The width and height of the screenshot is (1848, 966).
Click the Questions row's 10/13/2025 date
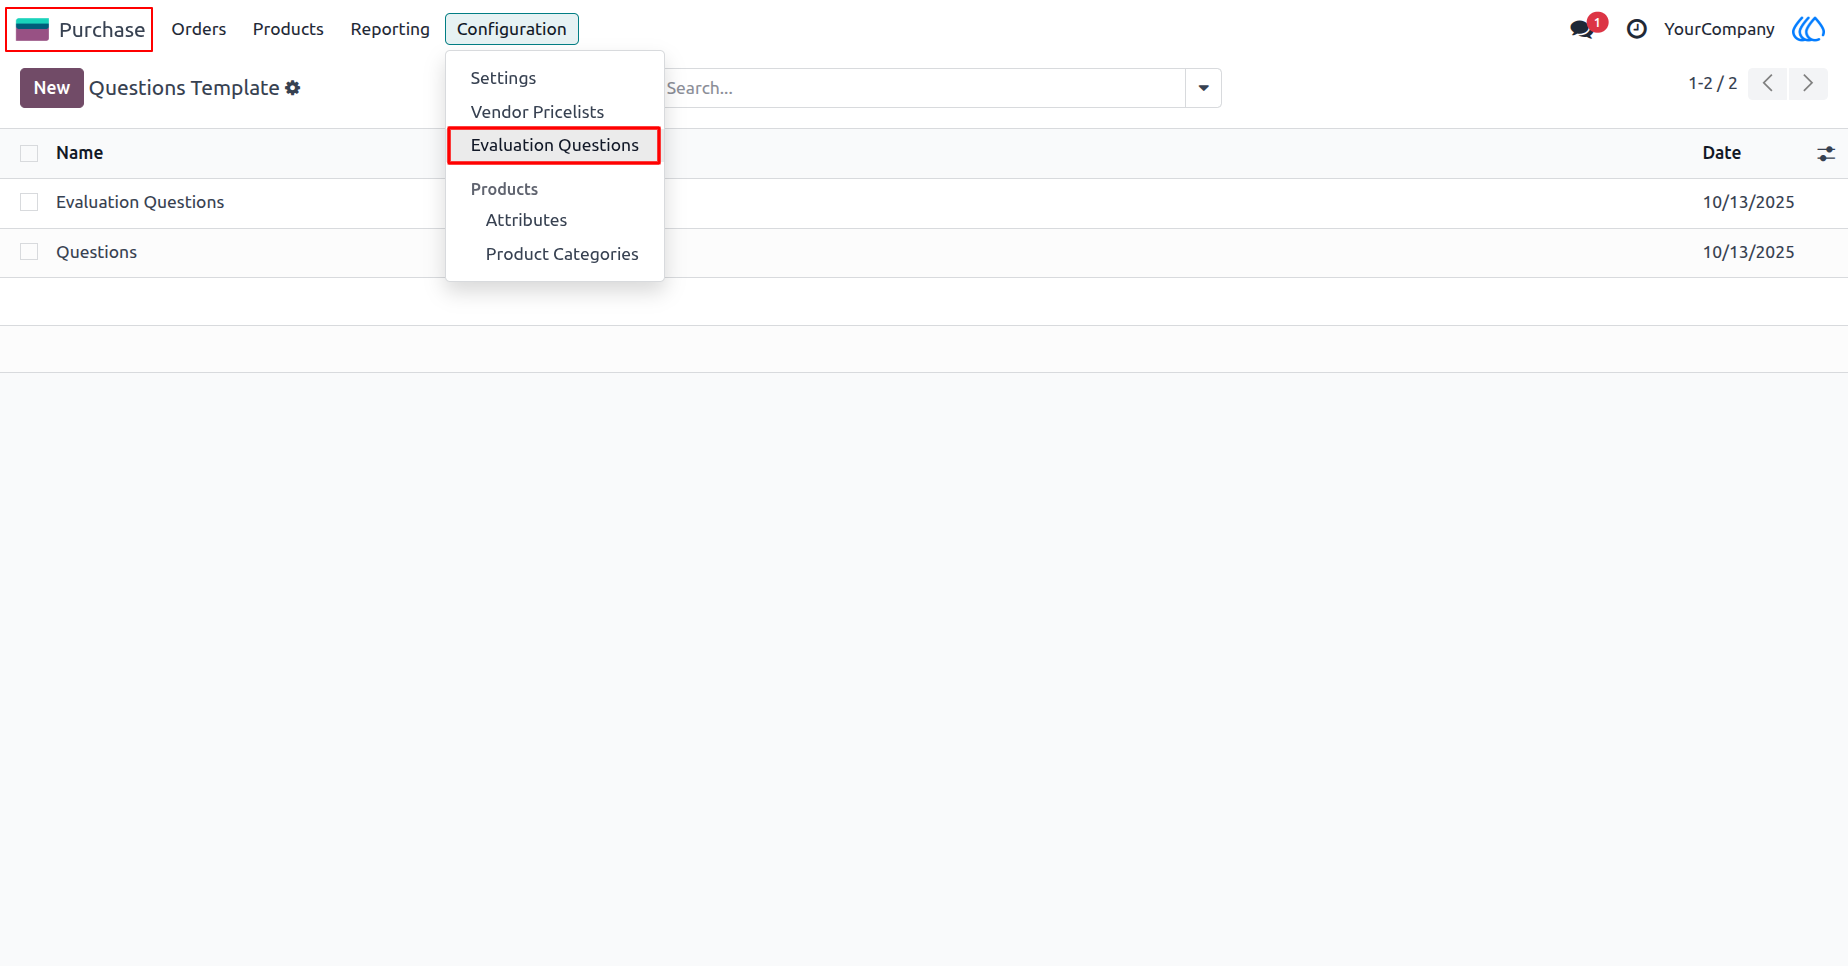coord(1749,252)
